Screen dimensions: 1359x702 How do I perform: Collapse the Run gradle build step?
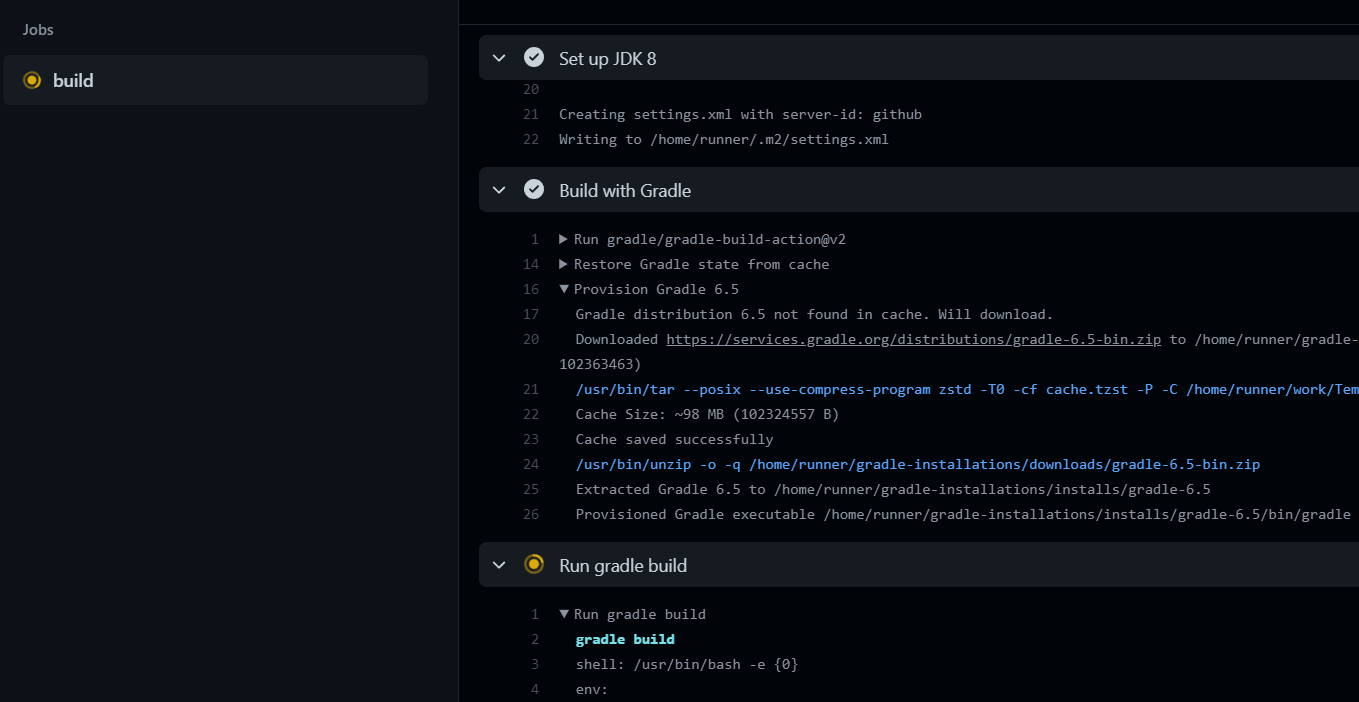(x=499, y=564)
